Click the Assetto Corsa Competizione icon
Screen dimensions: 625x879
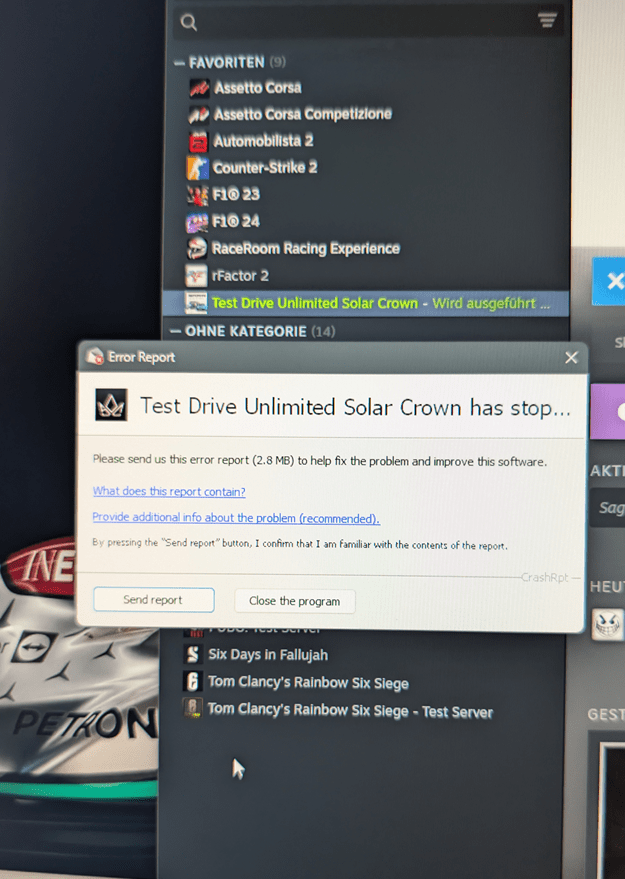click(x=198, y=114)
